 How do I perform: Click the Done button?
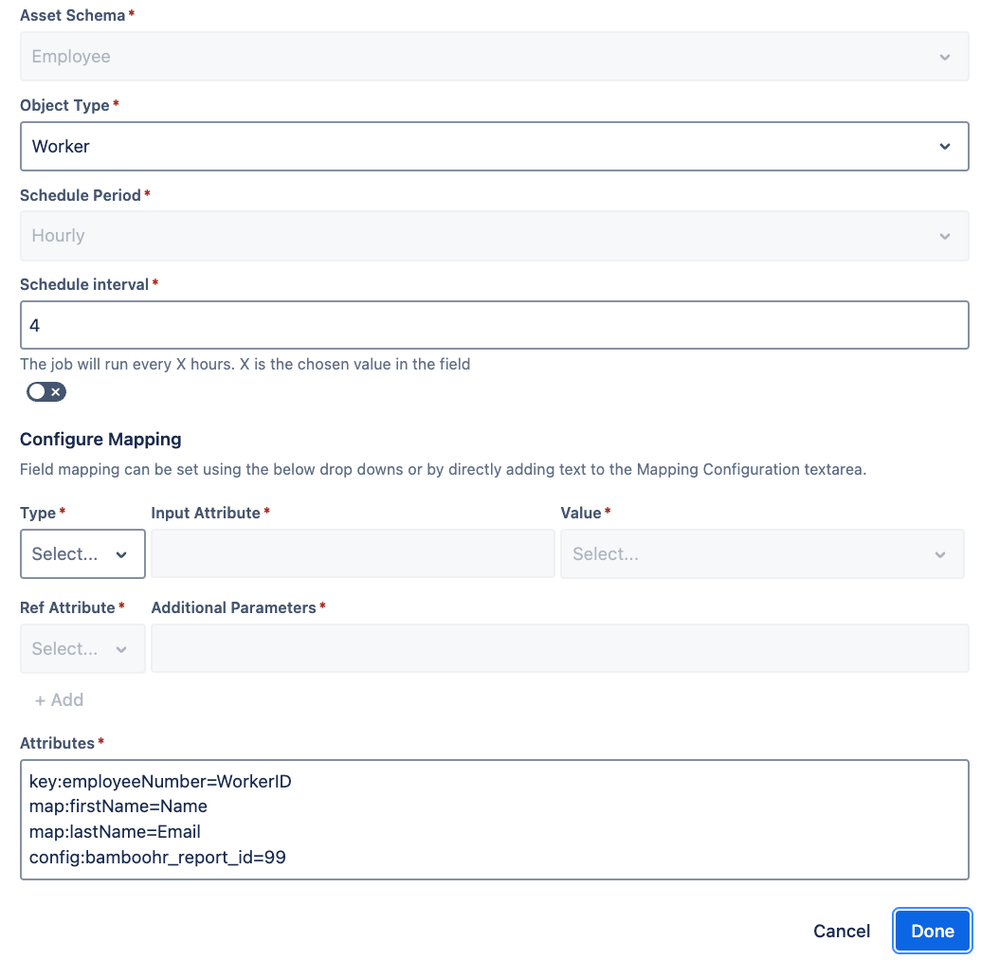pos(933,931)
